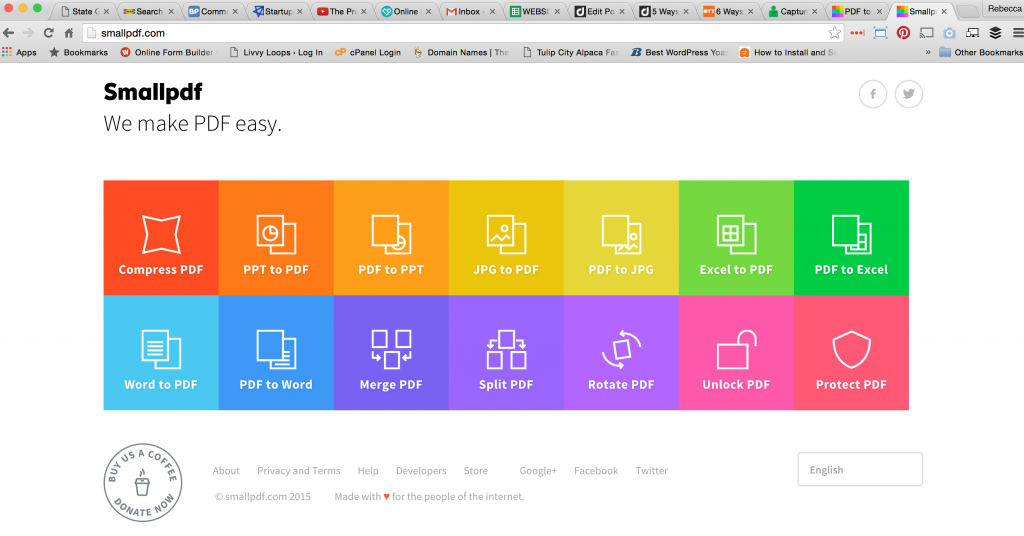1024x536 pixels.
Task: Select the Merge PDF tile
Action: pyautogui.click(x=391, y=353)
